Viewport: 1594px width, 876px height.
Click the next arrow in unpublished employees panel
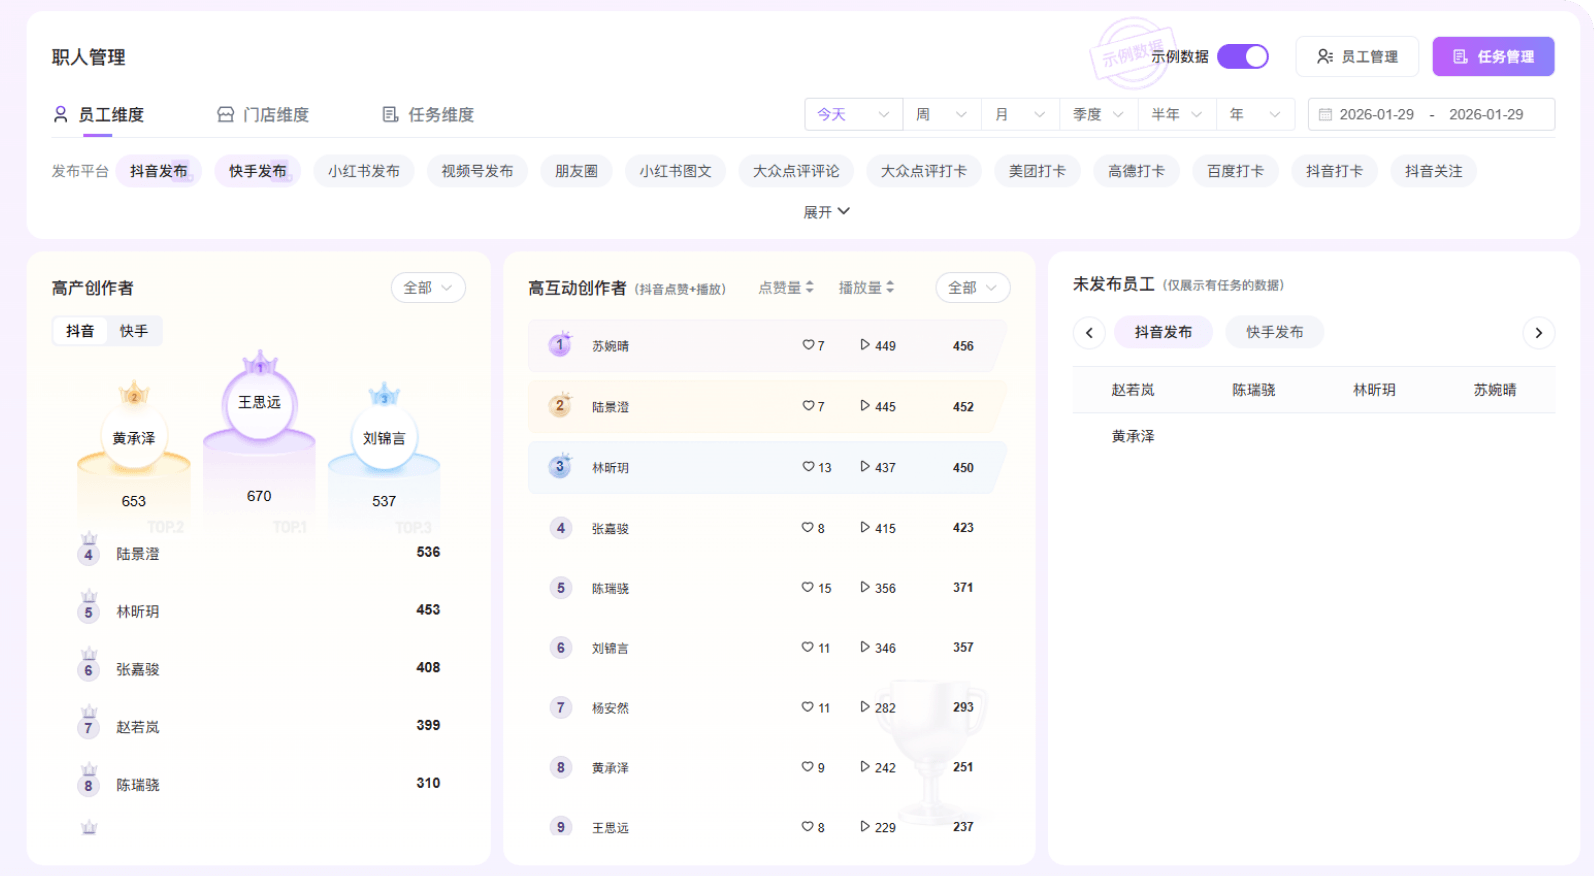point(1538,333)
